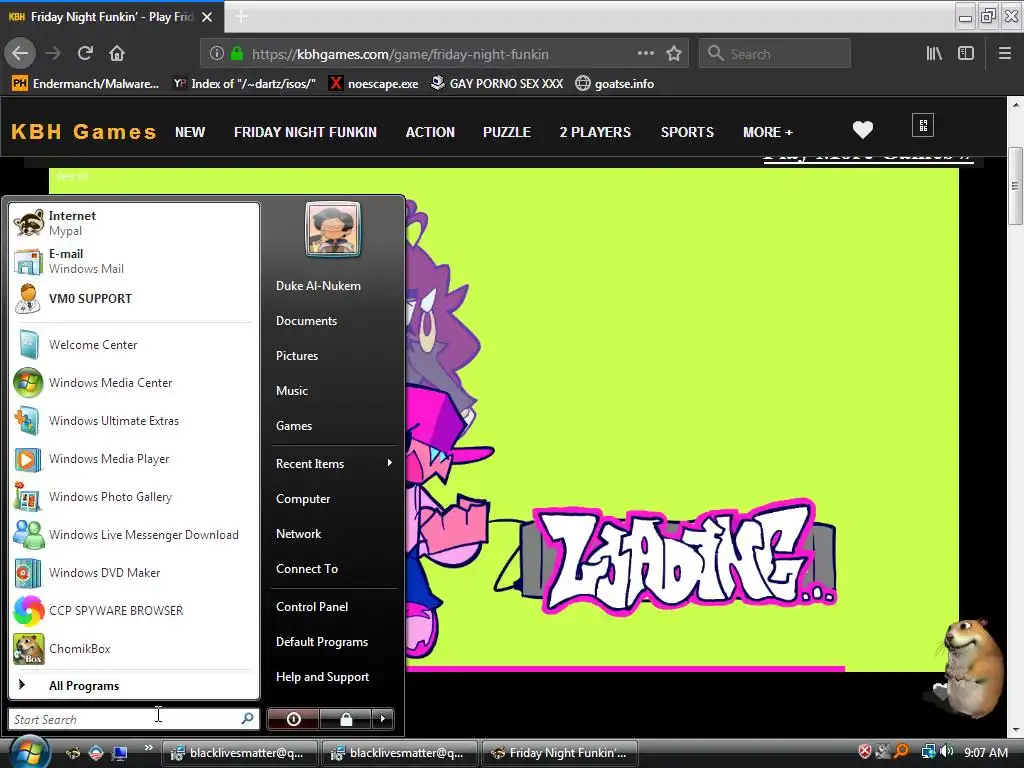The image size is (1024, 768).
Task: Open the FRIDAY NIGHT FUNKIN category
Action: pos(305,132)
